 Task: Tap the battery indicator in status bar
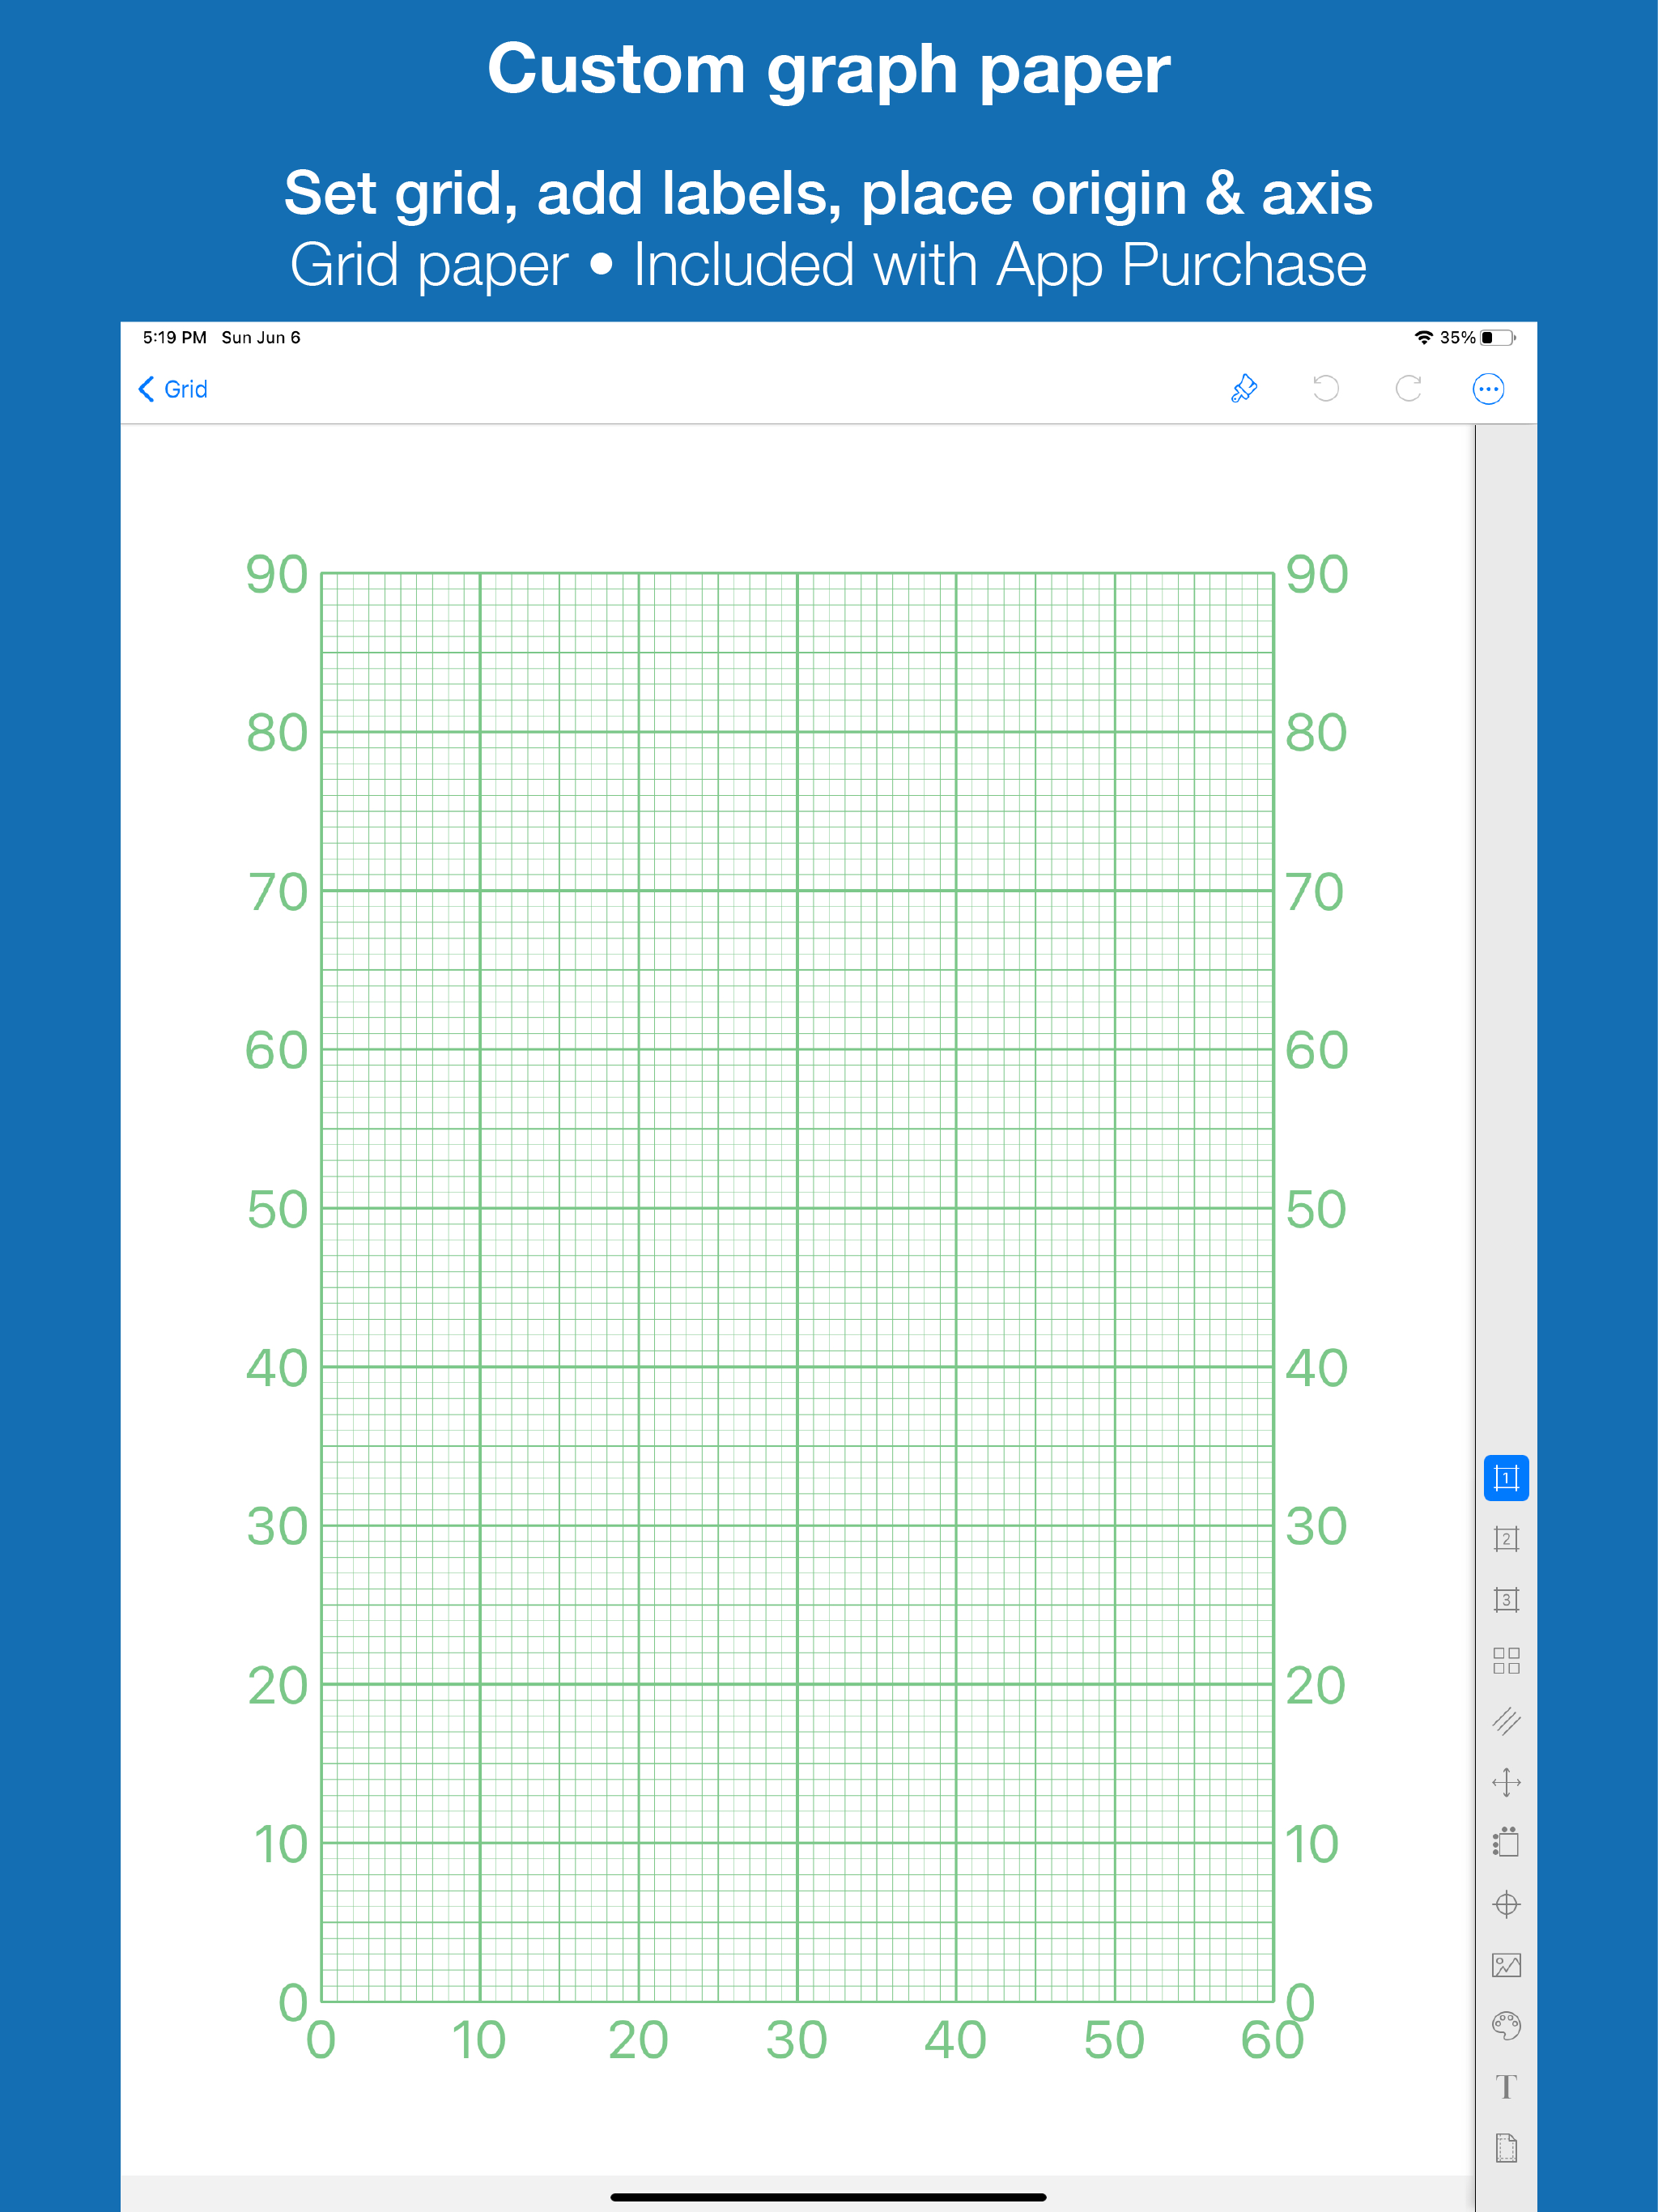pyautogui.click(x=1497, y=338)
